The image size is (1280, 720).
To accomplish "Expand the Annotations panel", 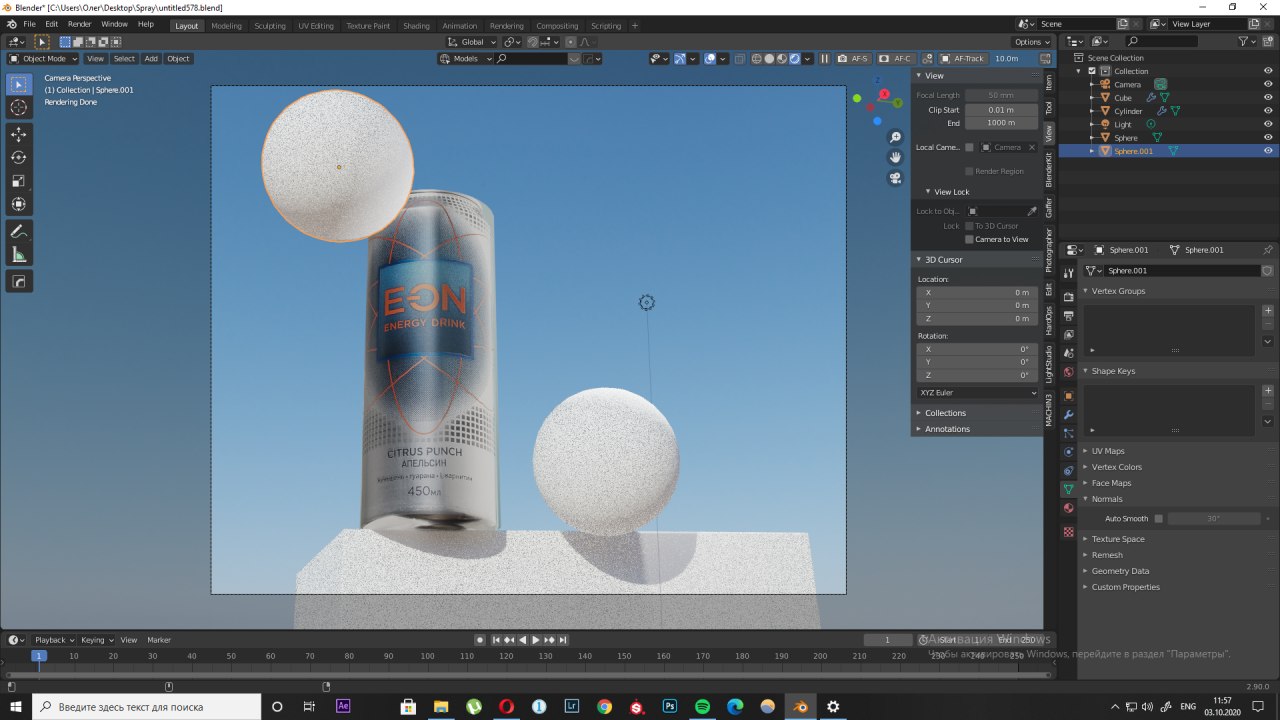I will point(947,429).
